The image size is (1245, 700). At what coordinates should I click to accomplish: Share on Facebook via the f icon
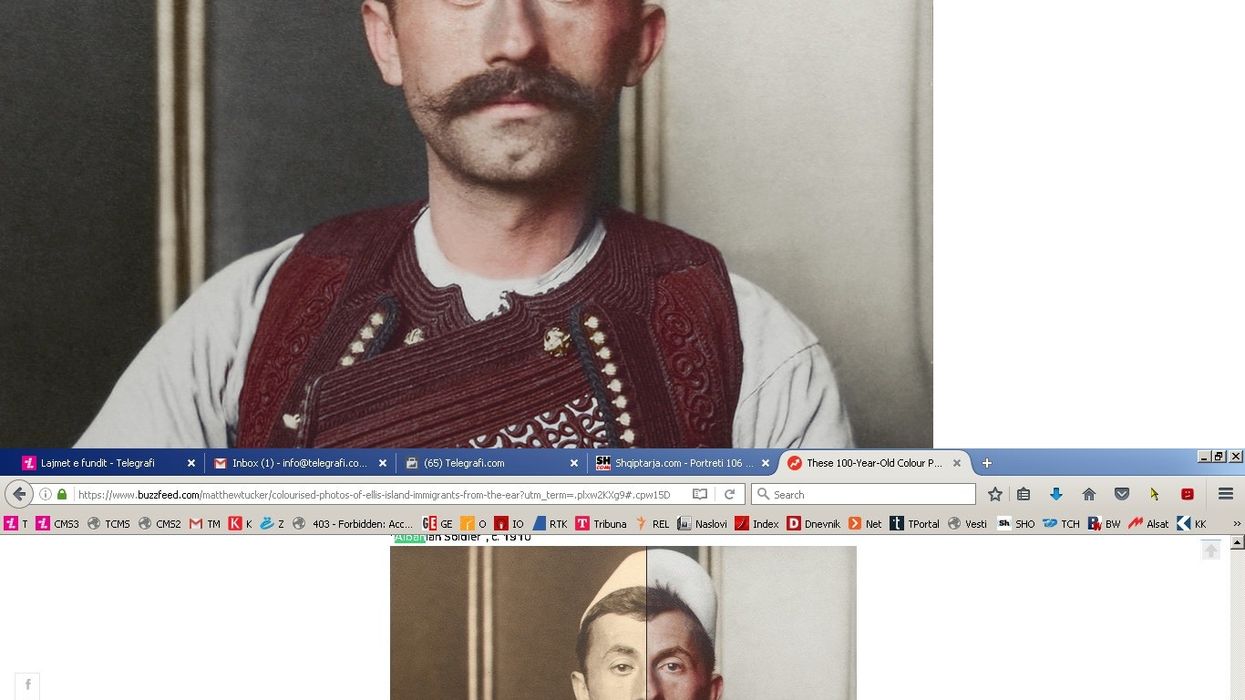tap(27, 685)
